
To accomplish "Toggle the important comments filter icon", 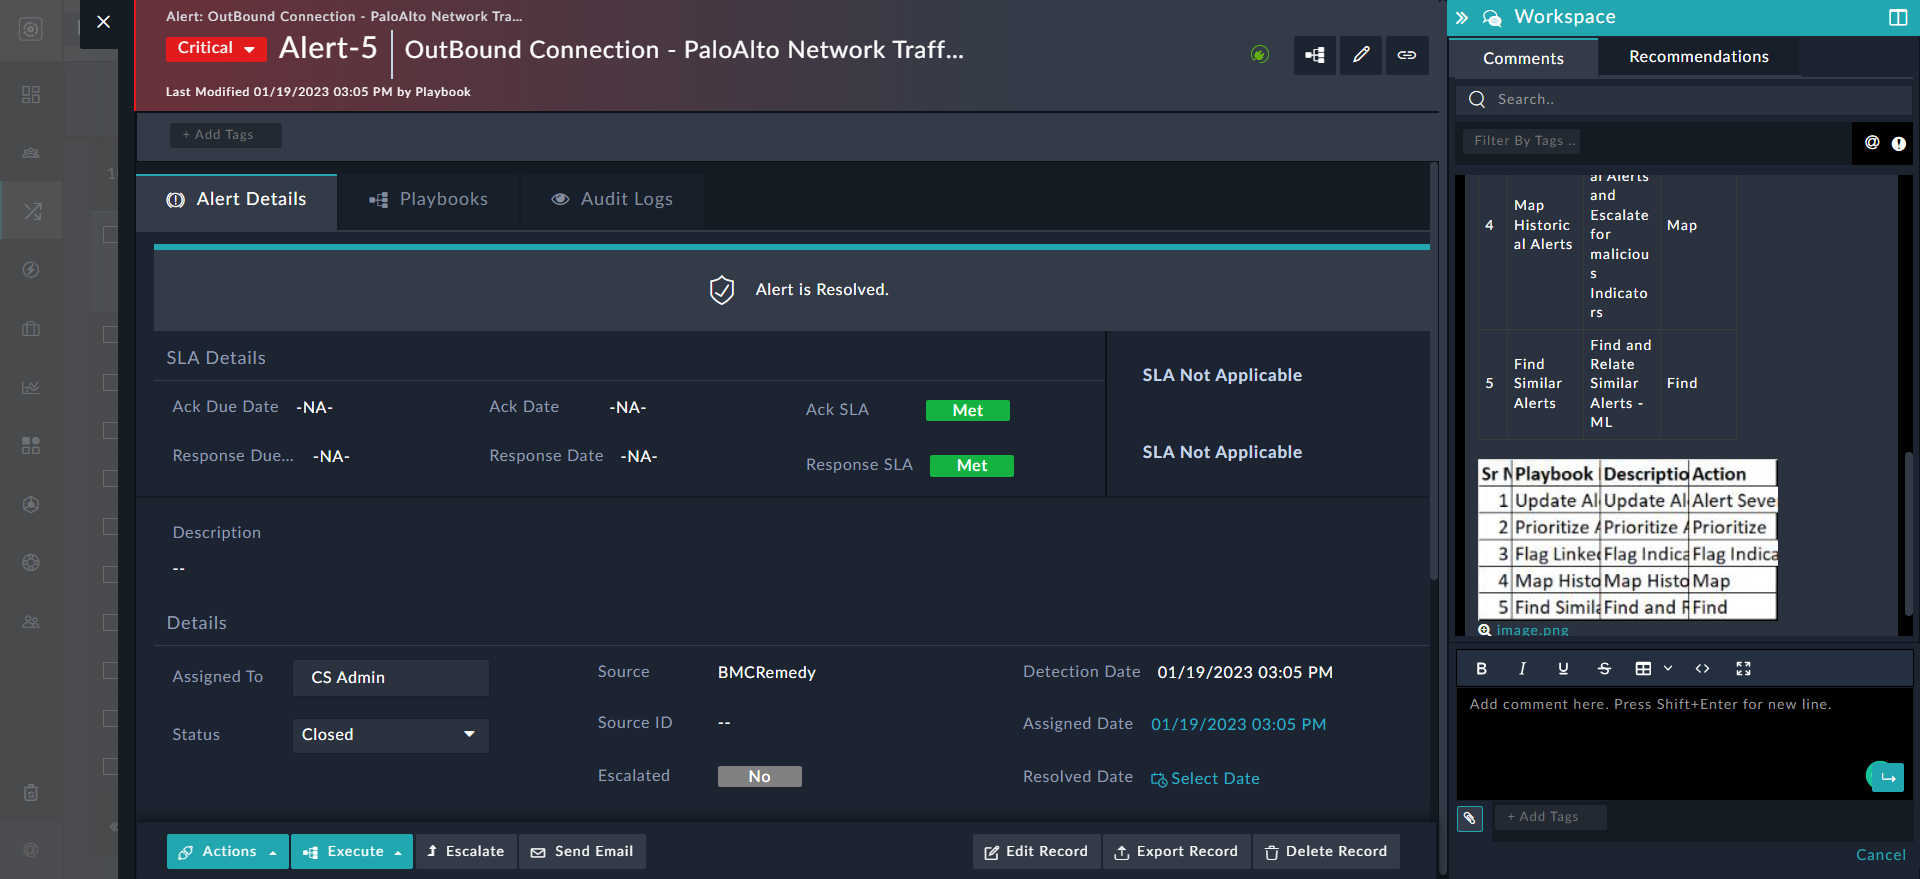I will 1898,143.
